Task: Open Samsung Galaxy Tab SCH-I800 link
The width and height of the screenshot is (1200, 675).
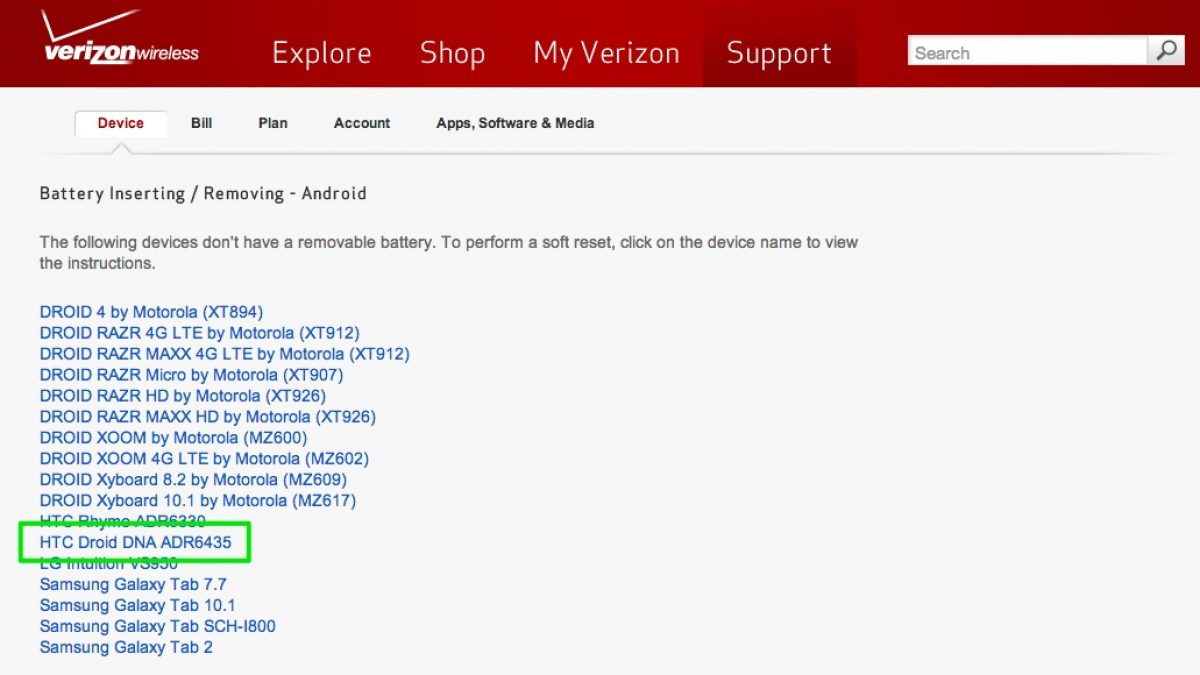Action: pyautogui.click(x=157, y=627)
